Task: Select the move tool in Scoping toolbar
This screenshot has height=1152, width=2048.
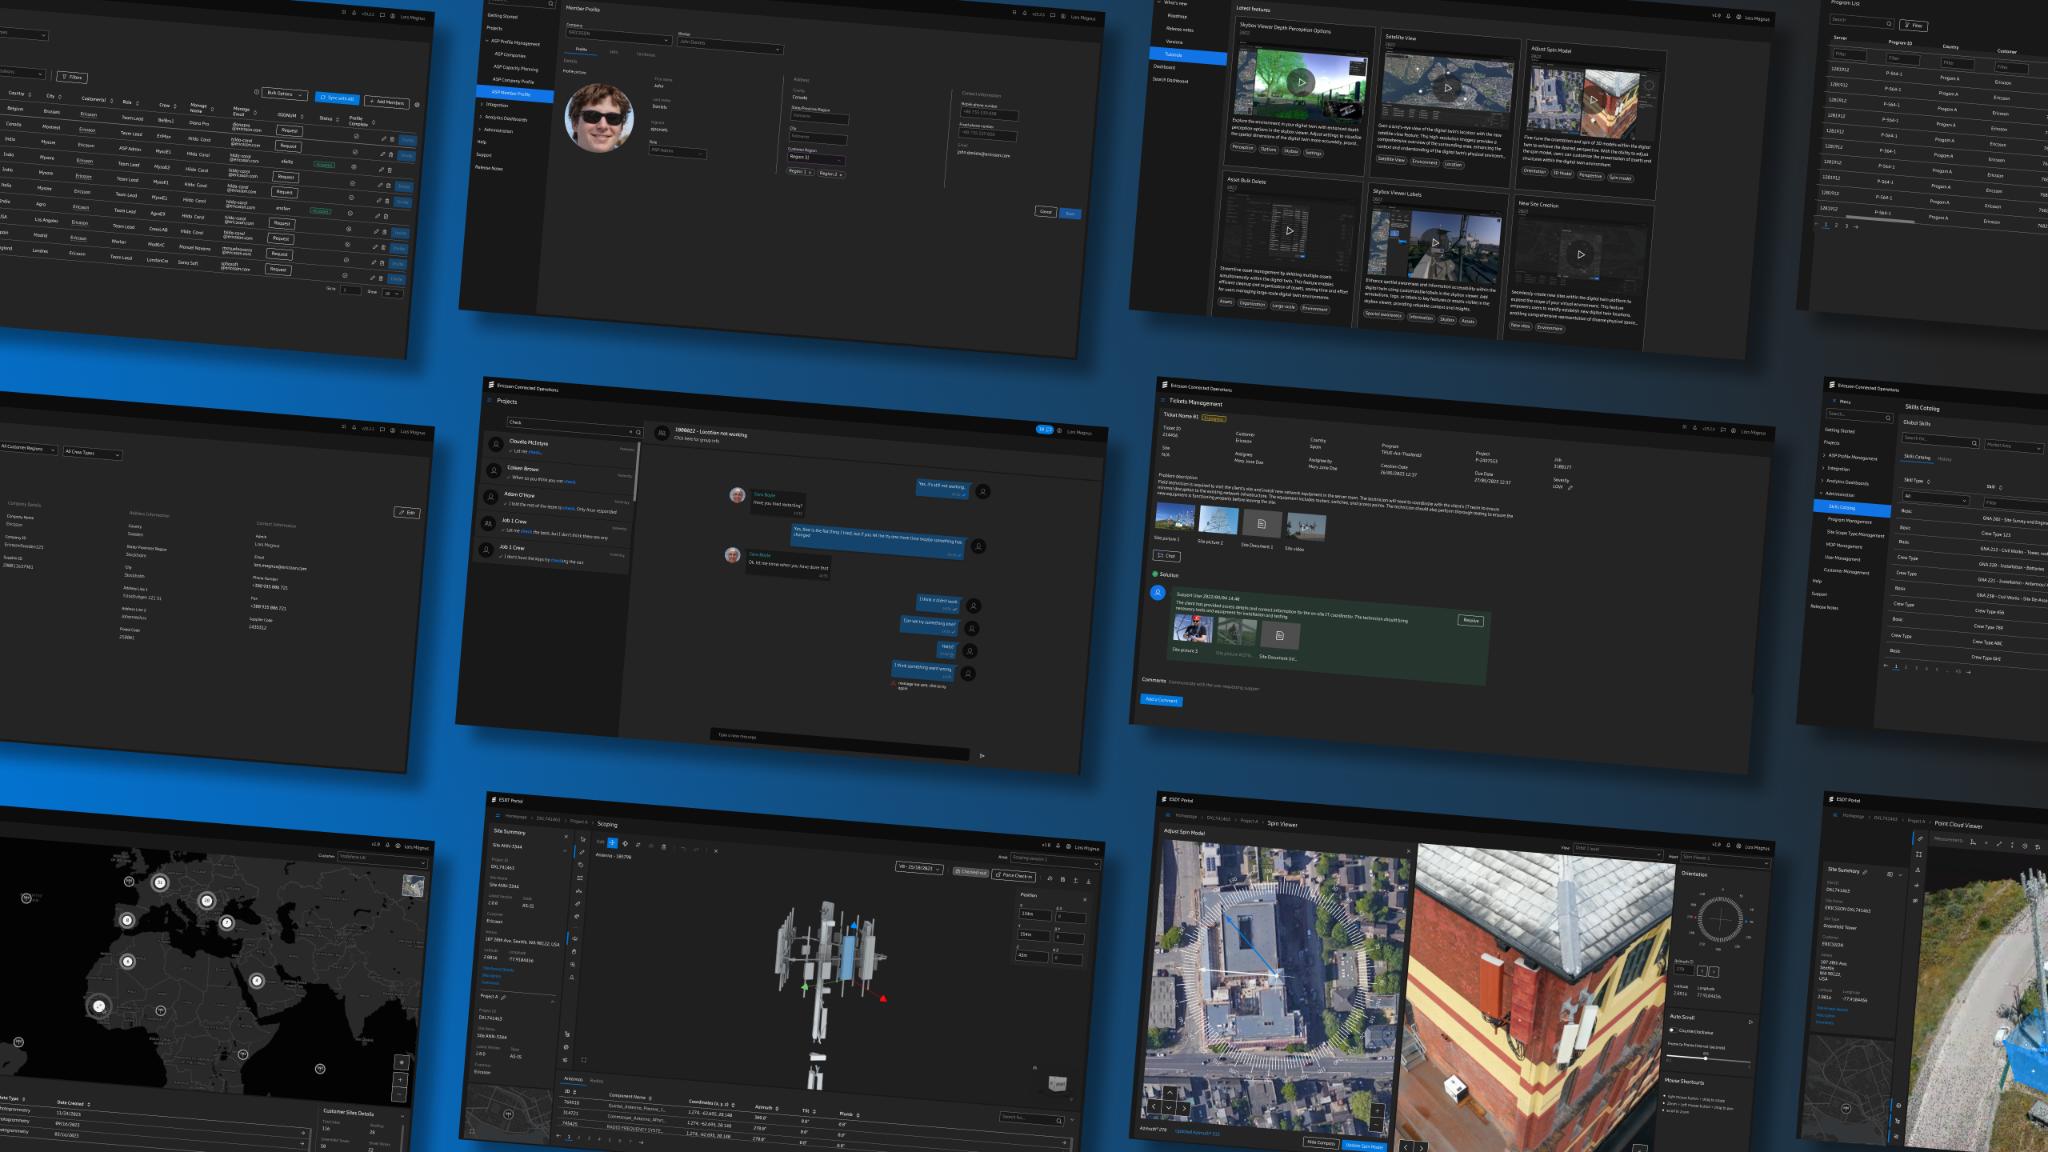Action: pyautogui.click(x=613, y=843)
